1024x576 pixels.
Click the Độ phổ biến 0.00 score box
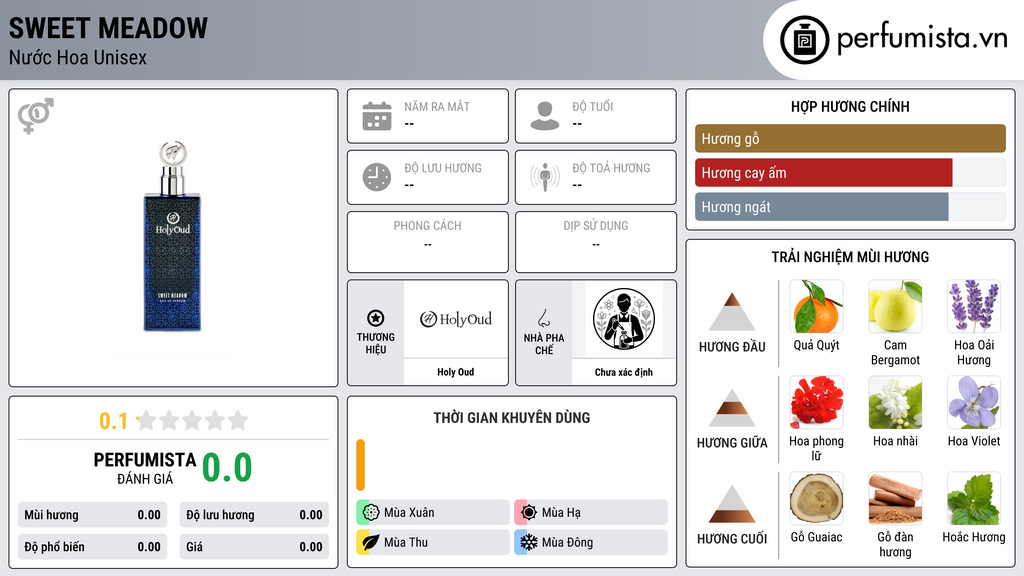pos(92,547)
